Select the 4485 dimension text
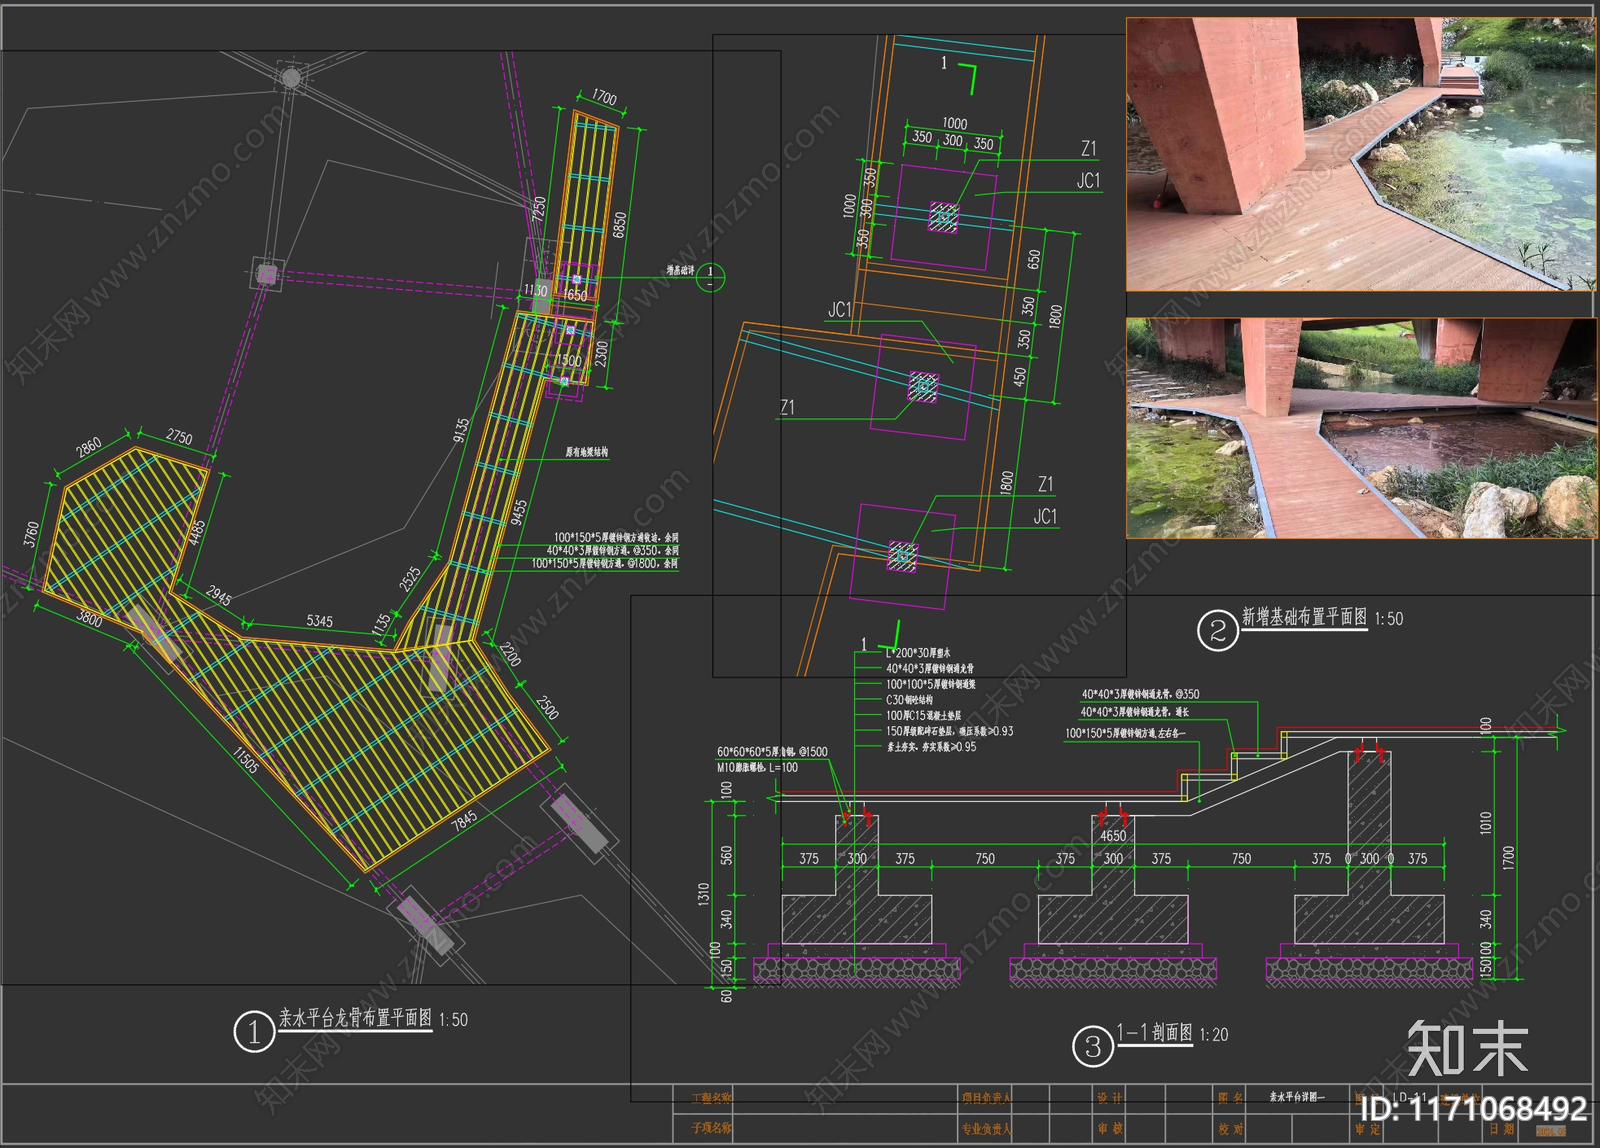This screenshot has width=1600, height=1148. [197, 533]
